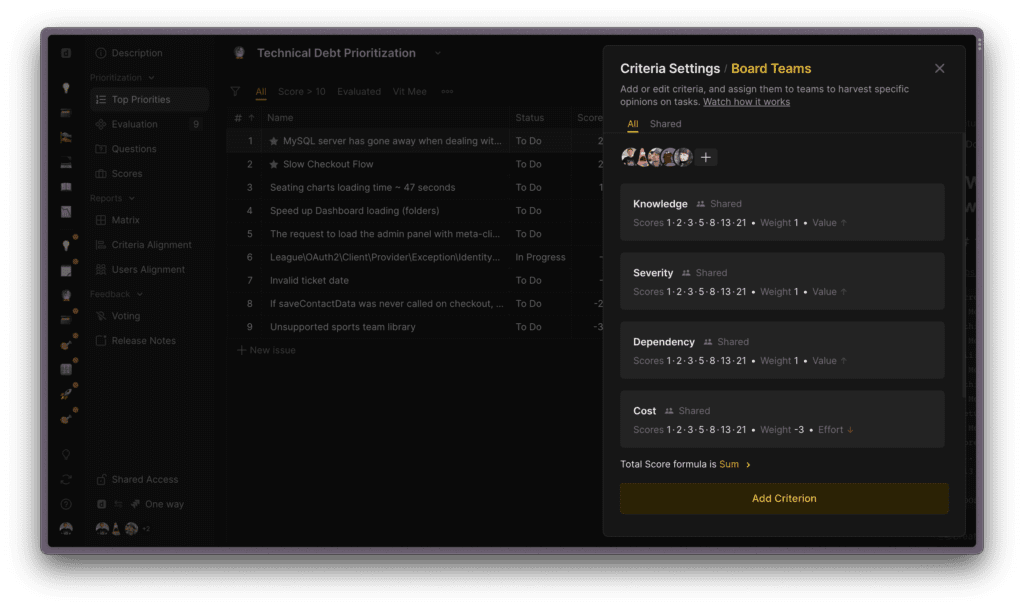This screenshot has height=608, width=1024.
Task: Add a team member with plus icon
Action: click(x=705, y=157)
